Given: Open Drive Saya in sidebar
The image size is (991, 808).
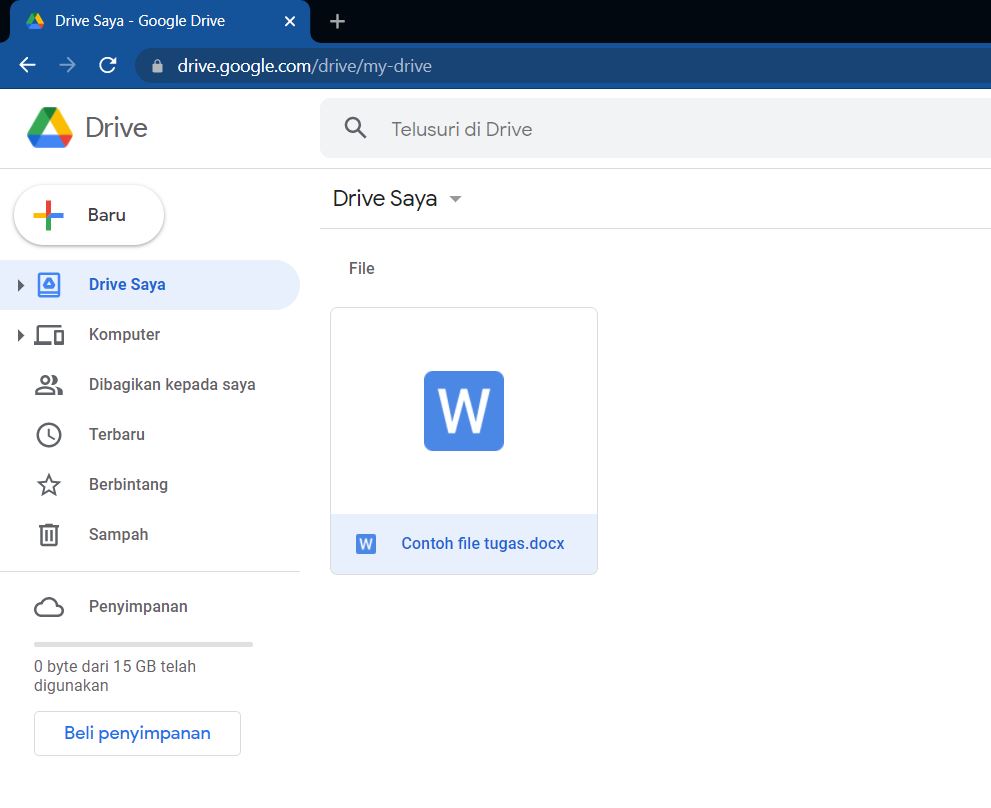Looking at the screenshot, I should click(x=150, y=285).
